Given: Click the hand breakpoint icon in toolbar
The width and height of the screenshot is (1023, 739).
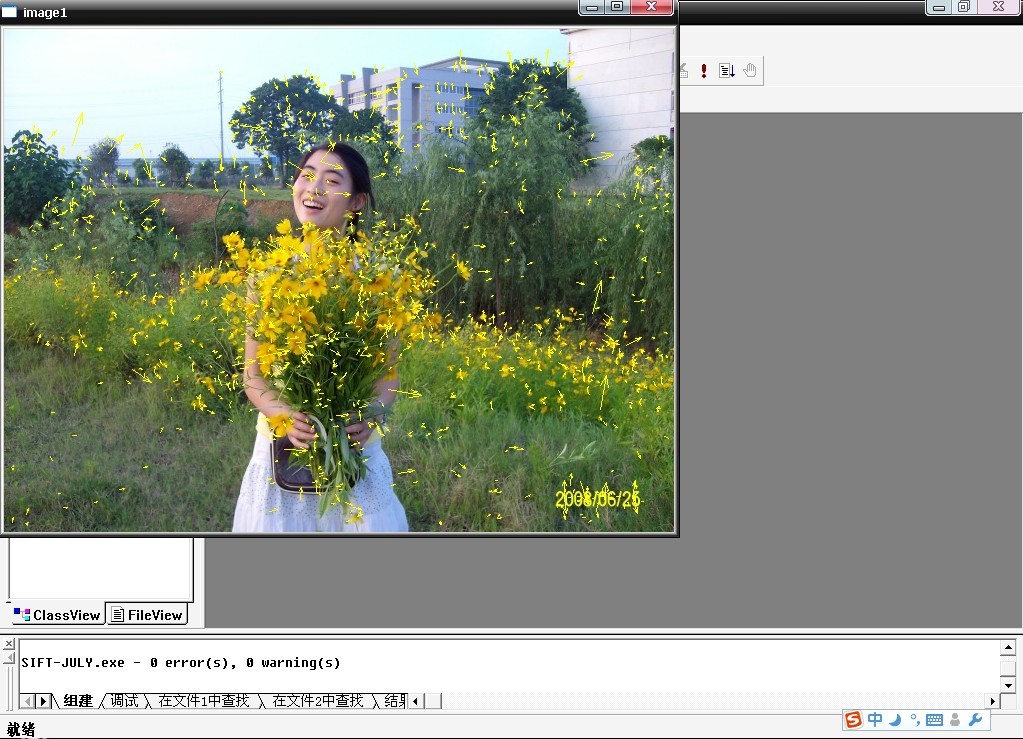Looking at the screenshot, I should pyautogui.click(x=750, y=71).
